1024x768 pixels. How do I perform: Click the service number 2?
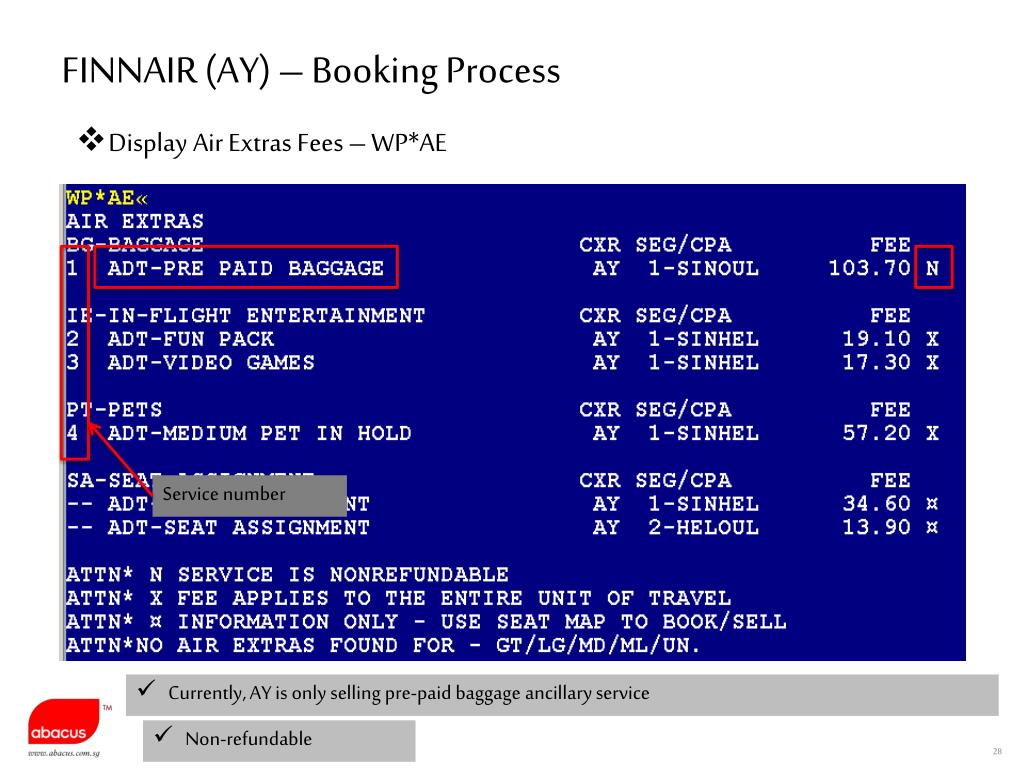[x=72, y=339]
